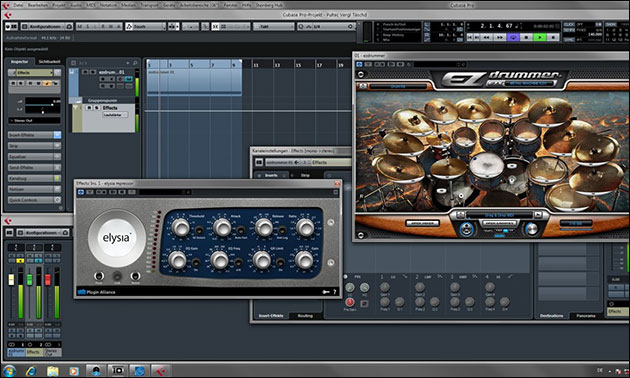
Task: Toggle the Anti Log switch on the mpressor
Action: [x=282, y=231]
